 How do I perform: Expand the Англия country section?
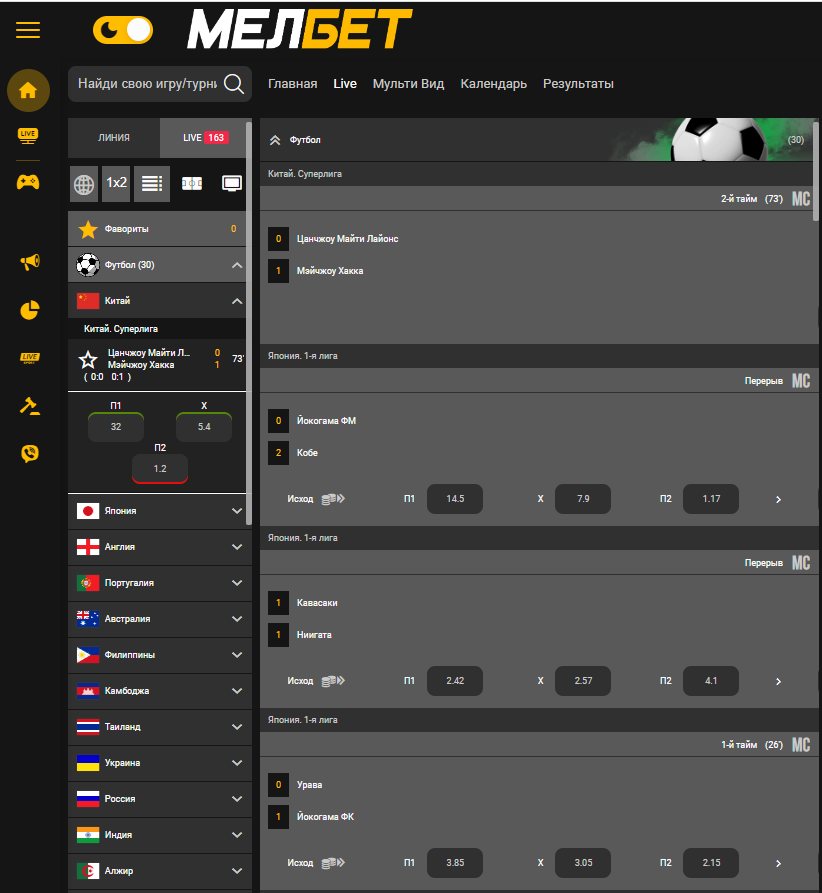tap(160, 547)
